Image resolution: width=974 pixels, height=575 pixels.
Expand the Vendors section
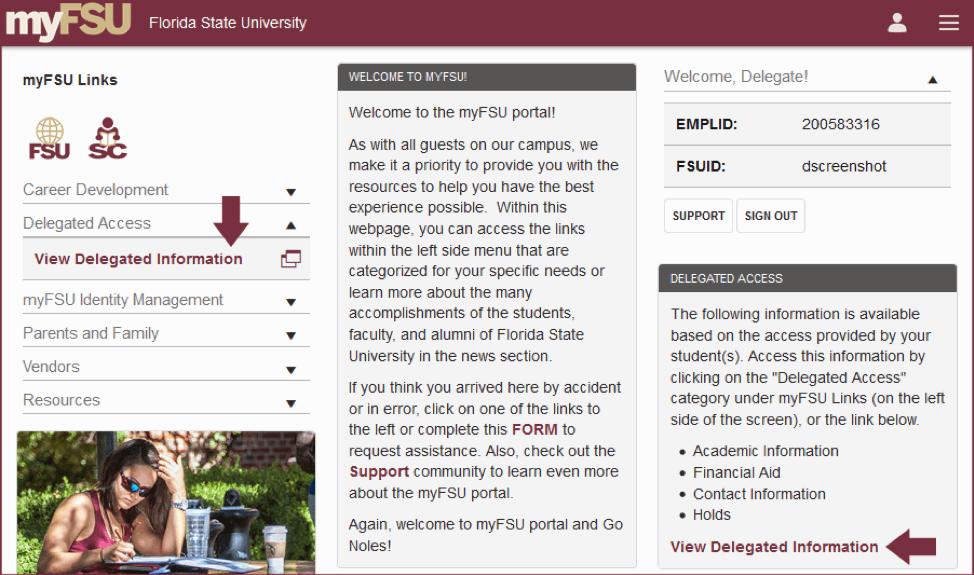[x=291, y=368]
